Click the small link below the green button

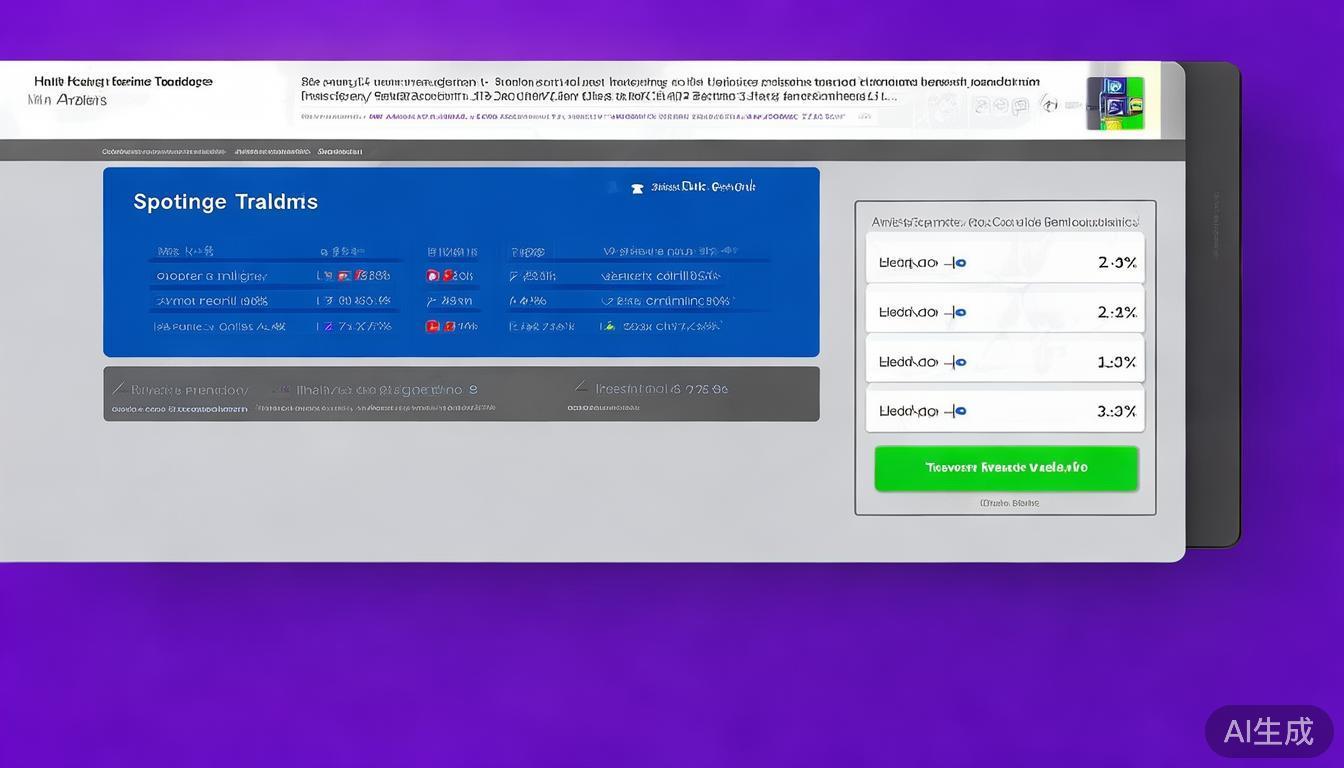coord(1008,503)
